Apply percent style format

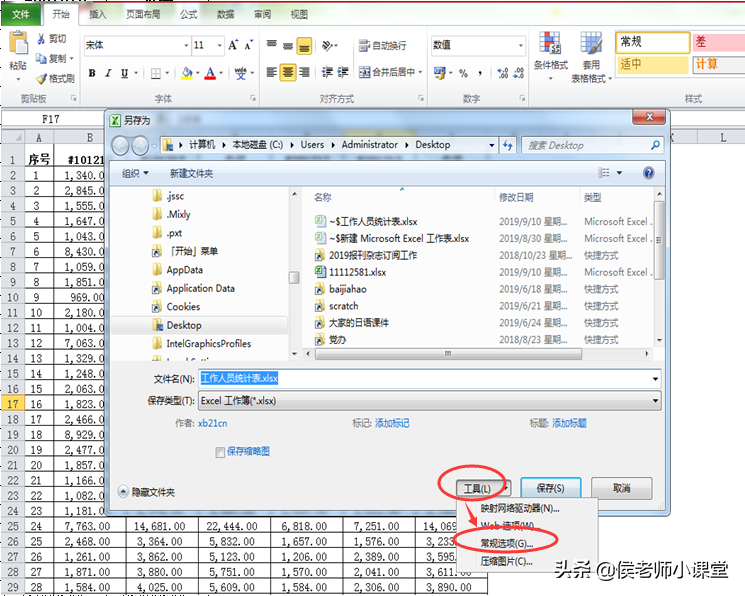(x=464, y=73)
